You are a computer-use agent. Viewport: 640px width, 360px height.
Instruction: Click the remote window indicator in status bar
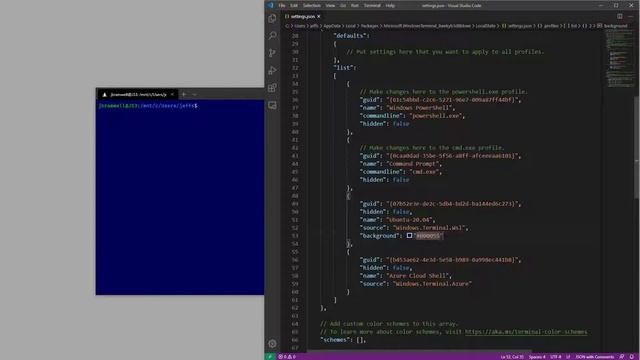click(270, 357)
